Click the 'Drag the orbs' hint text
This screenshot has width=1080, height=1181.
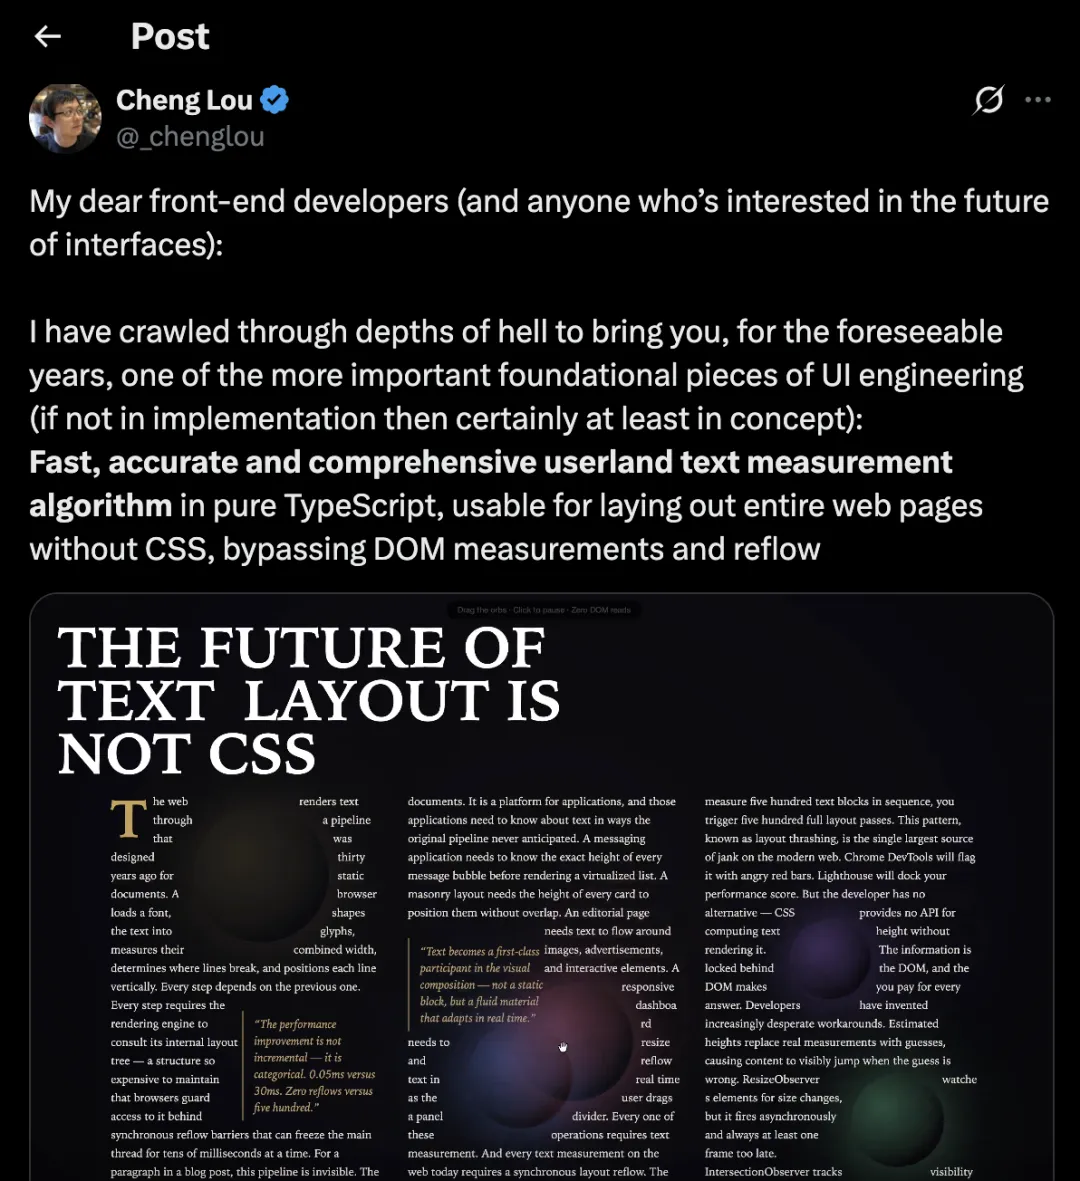point(543,609)
